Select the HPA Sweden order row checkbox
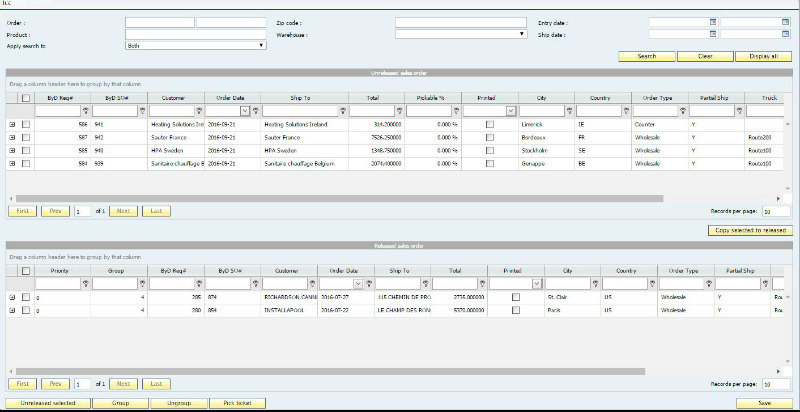The height and width of the screenshot is (412, 800). tap(26, 150)
